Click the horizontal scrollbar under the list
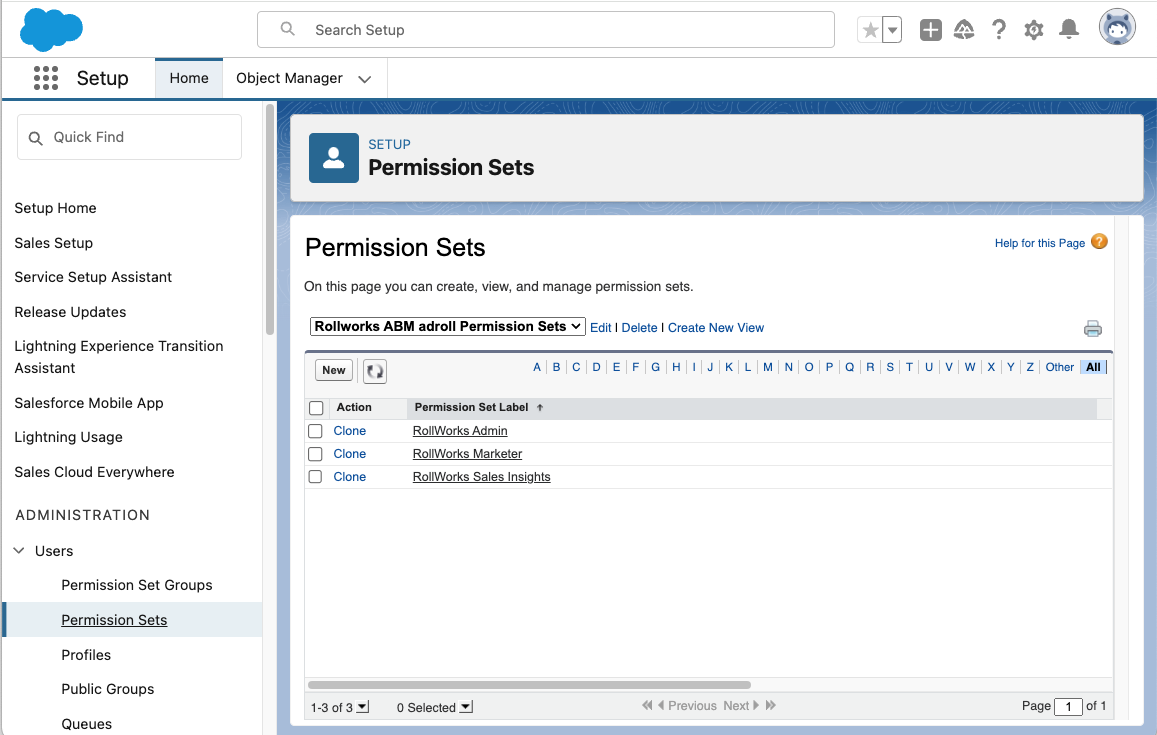Image resolution: width=1157 pixels, height=735 pixels. click(529, 685)
